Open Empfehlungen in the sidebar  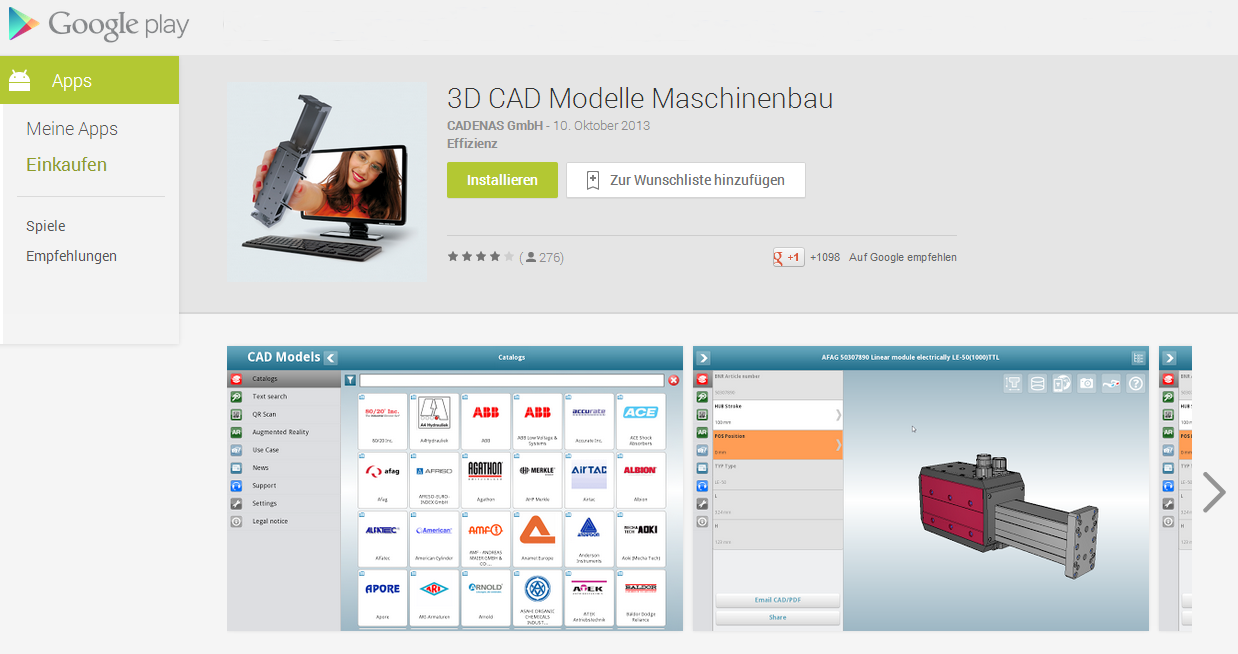pyautogui.click(x=71, y=256)
